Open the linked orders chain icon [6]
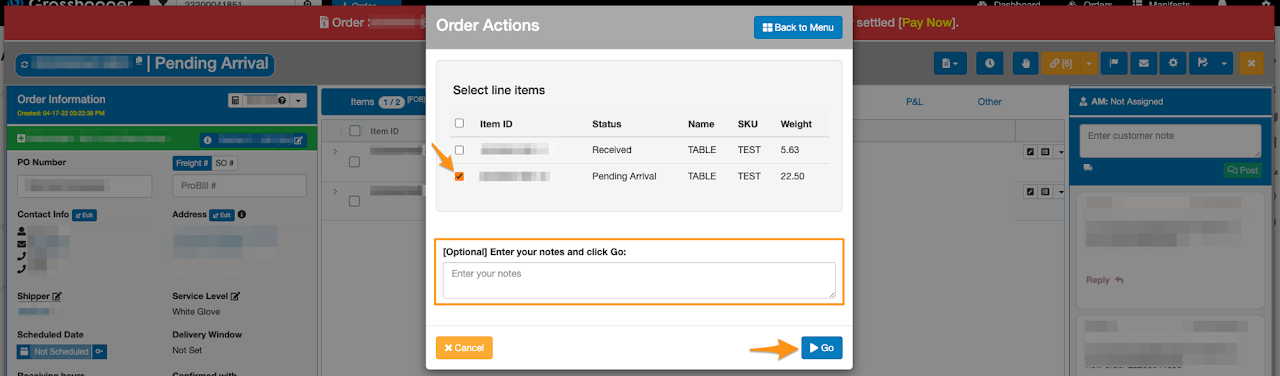 click(x=1060, y=63)
